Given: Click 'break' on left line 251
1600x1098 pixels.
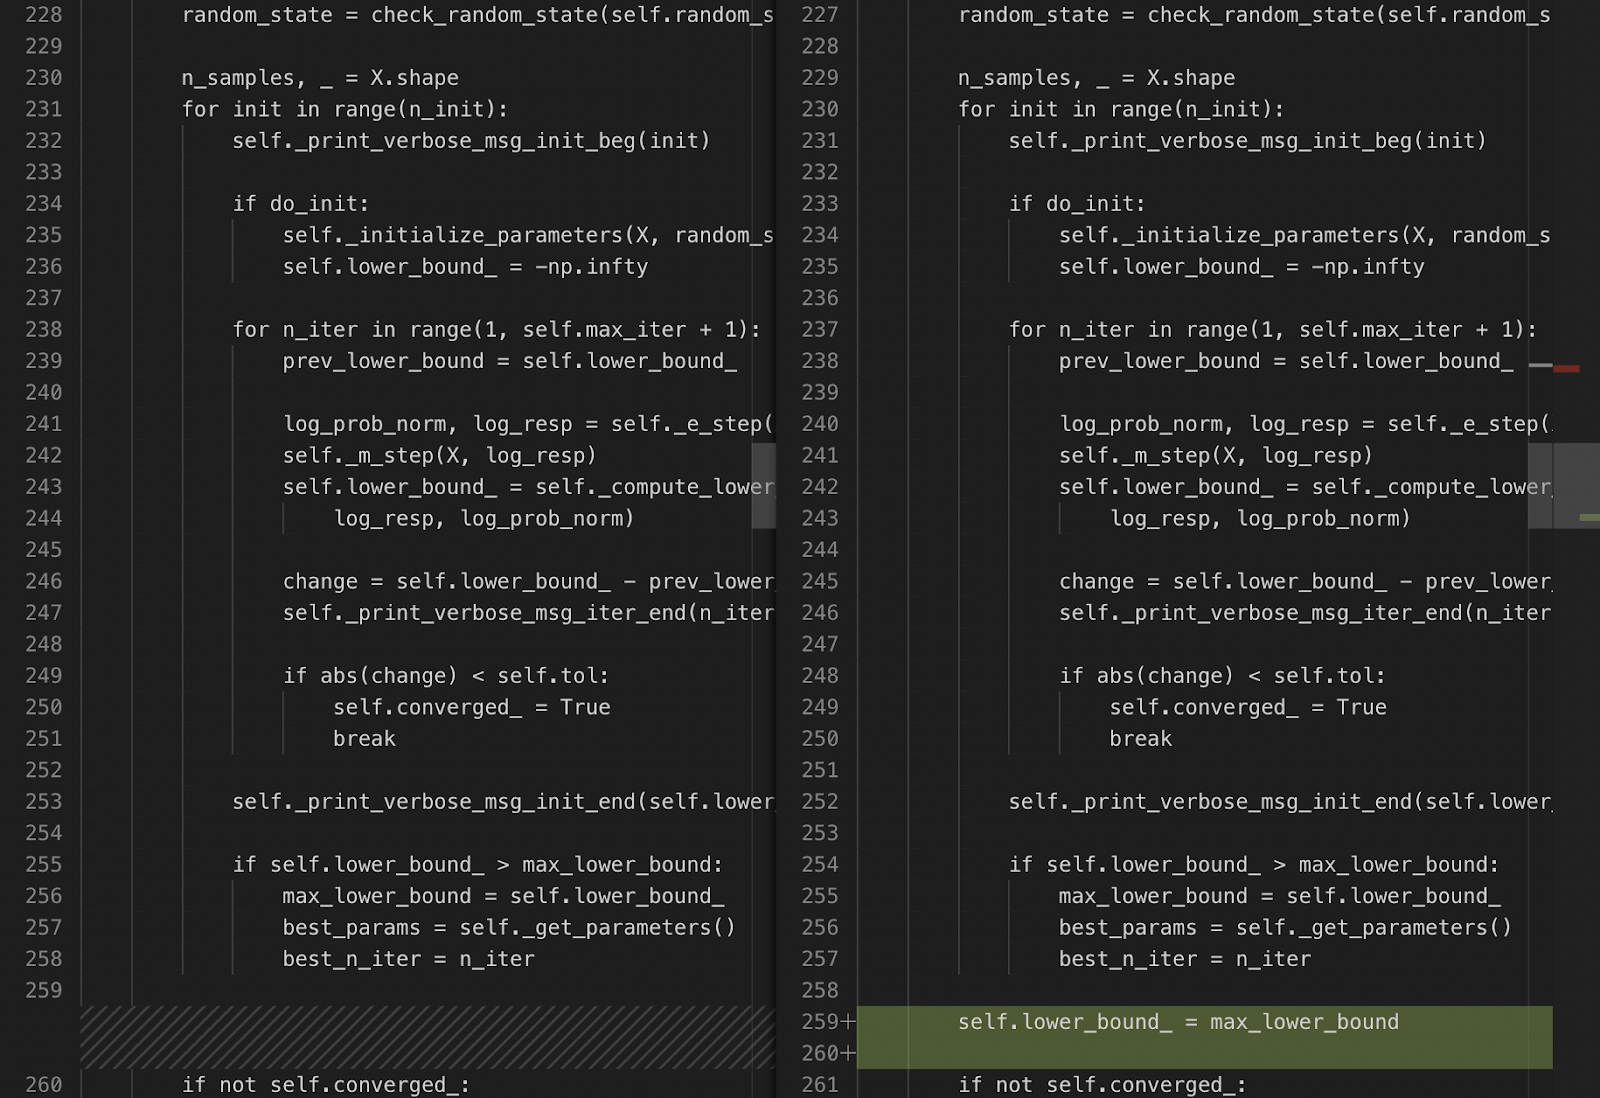Looking at the screenshot, I should click(x=364, y=739).
